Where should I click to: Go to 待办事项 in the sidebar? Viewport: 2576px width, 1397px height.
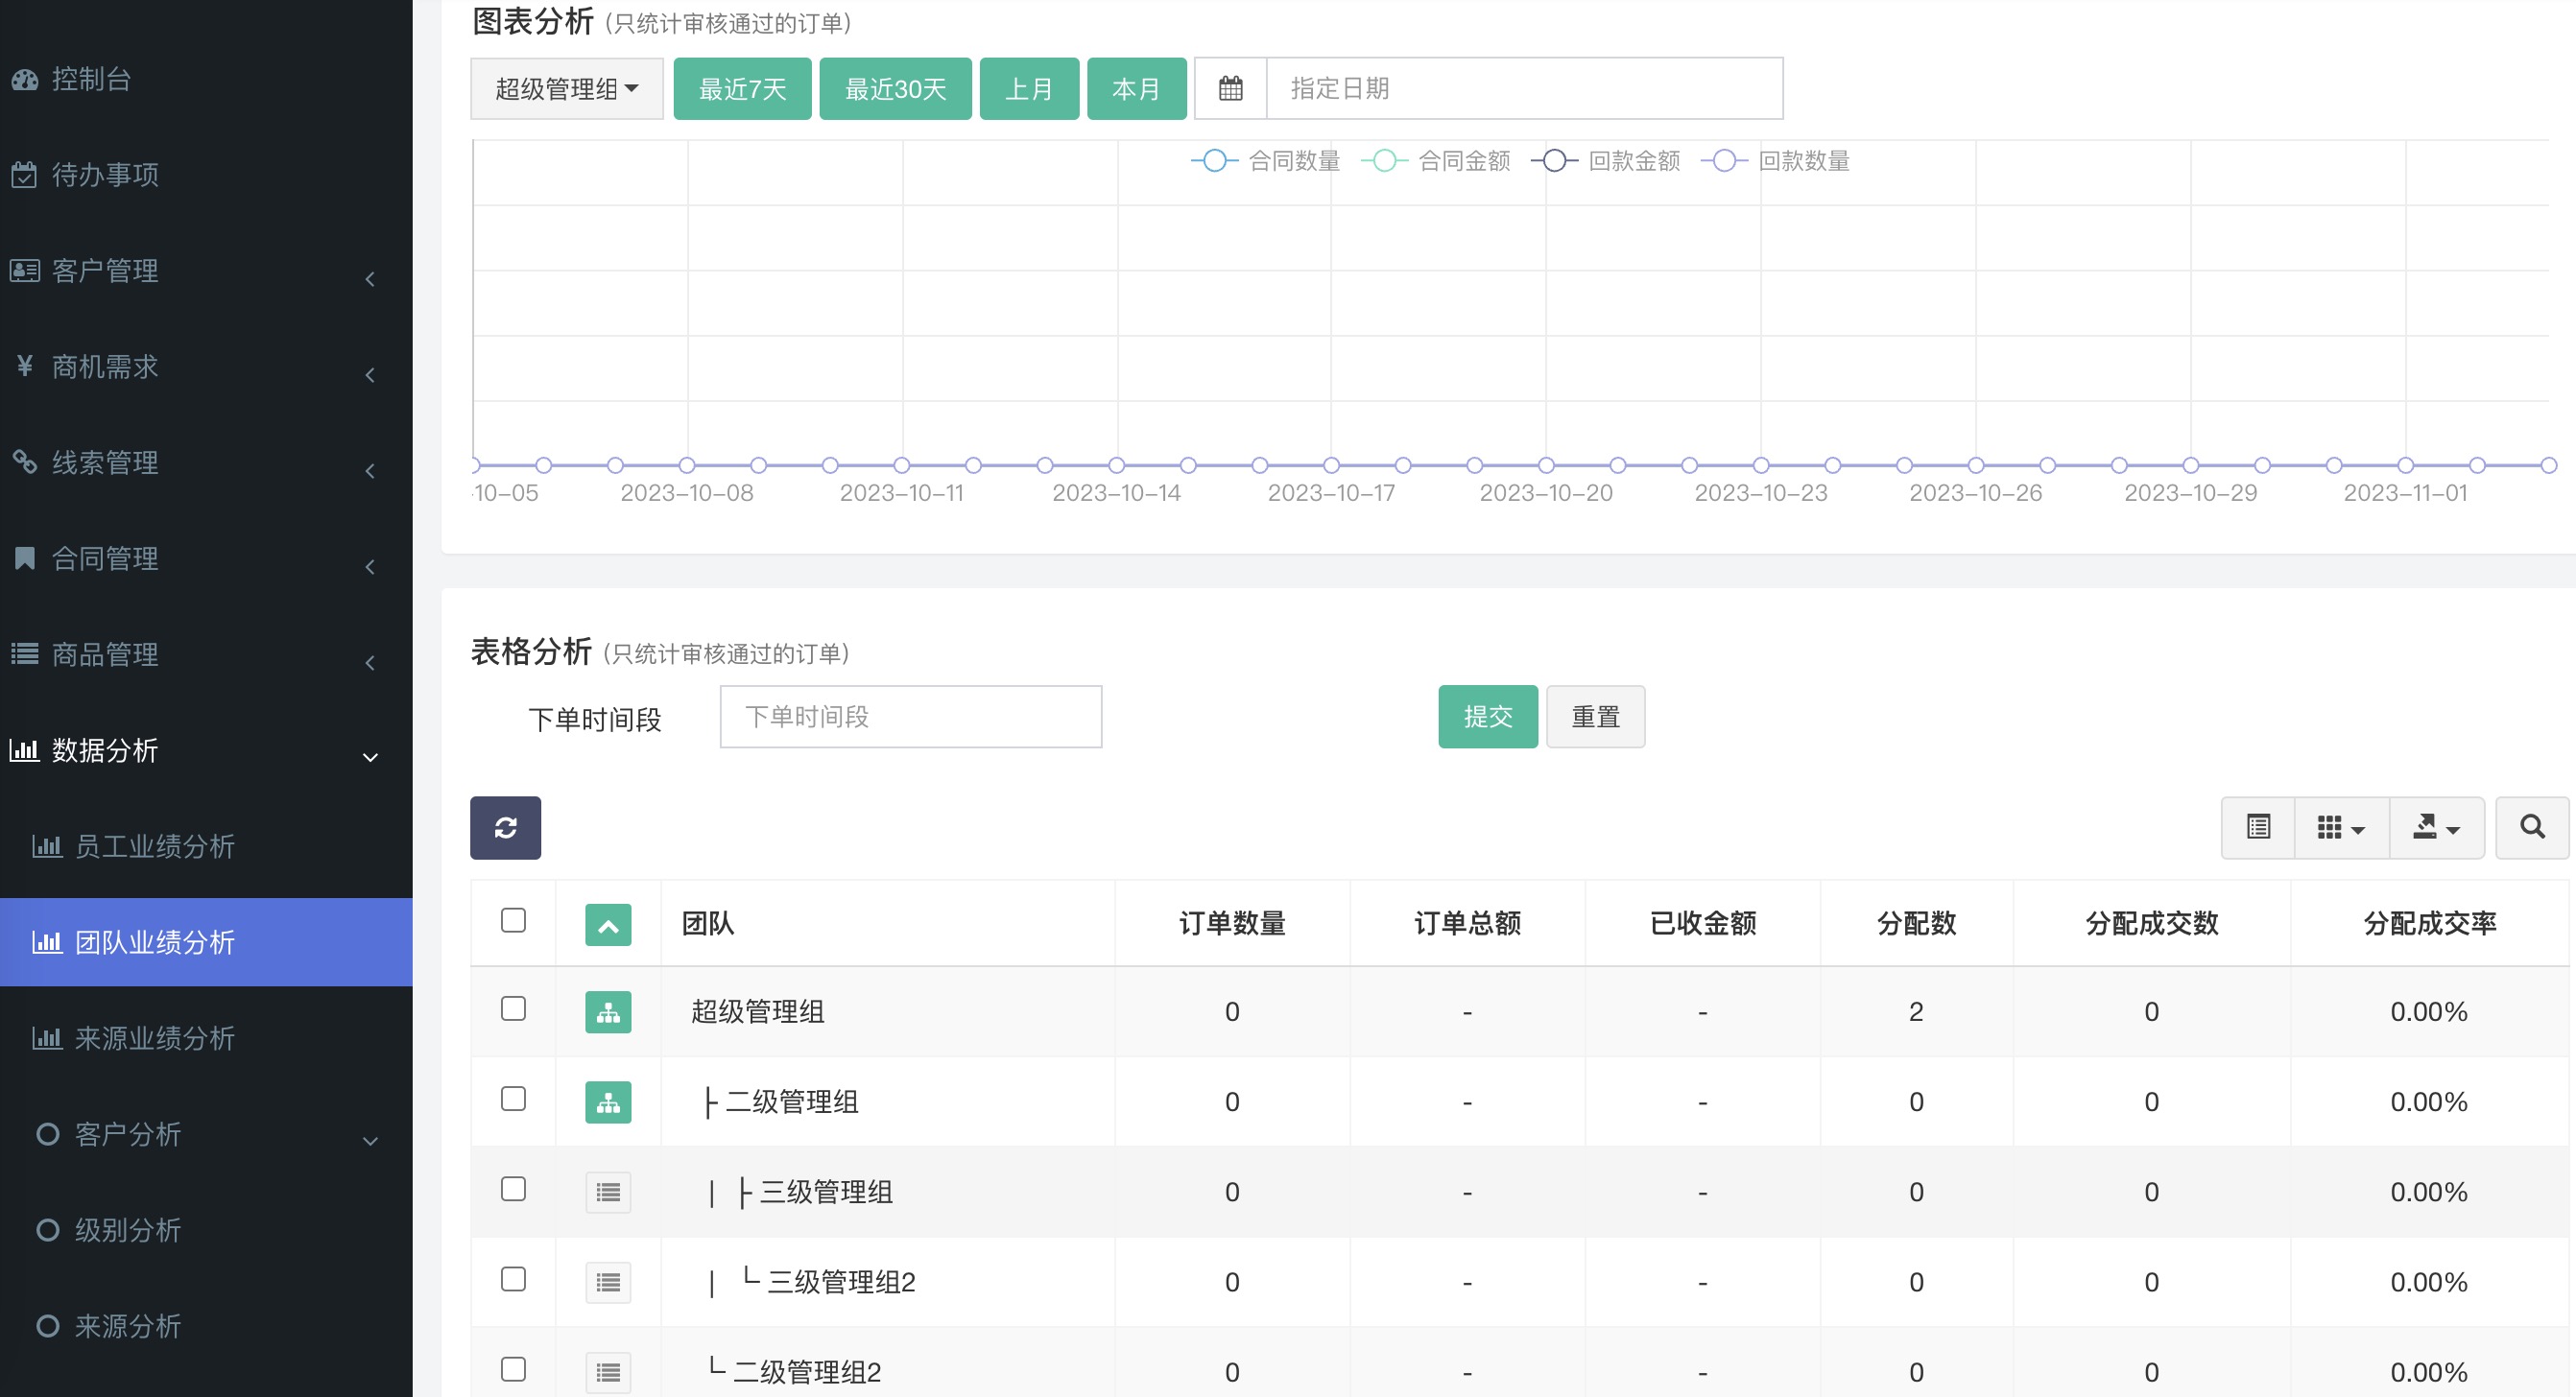click(x=206, y=175)
